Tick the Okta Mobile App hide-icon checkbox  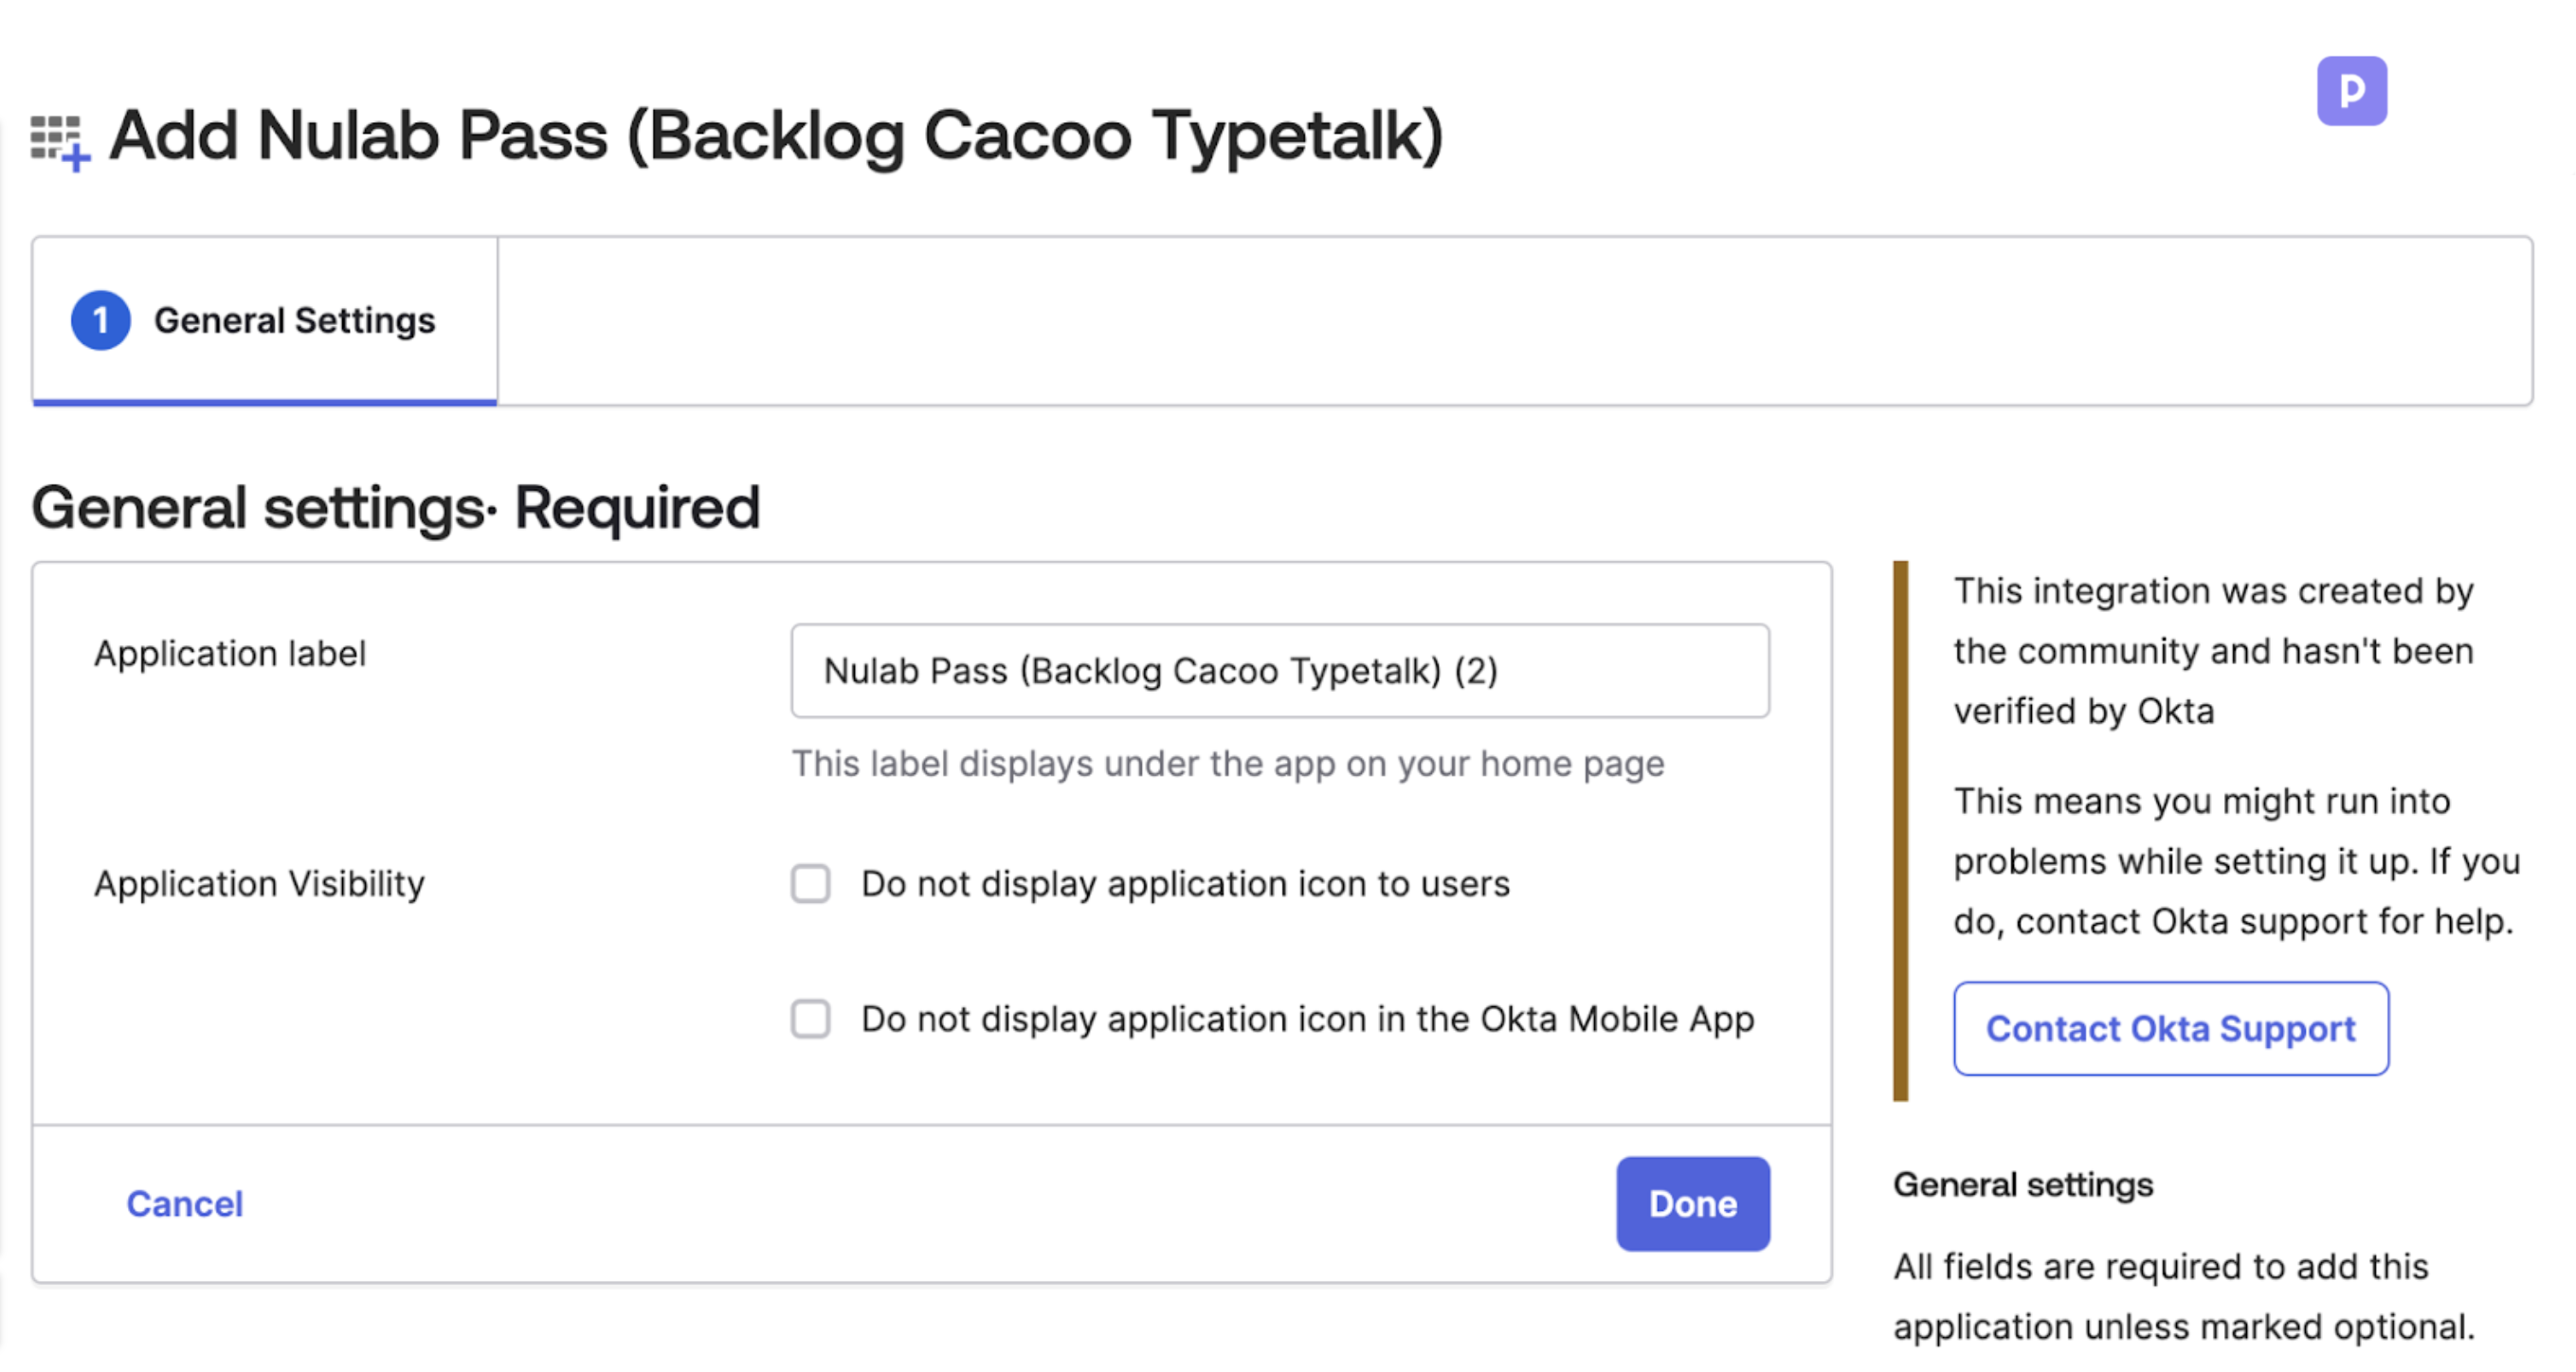[x=810, y=1019]
